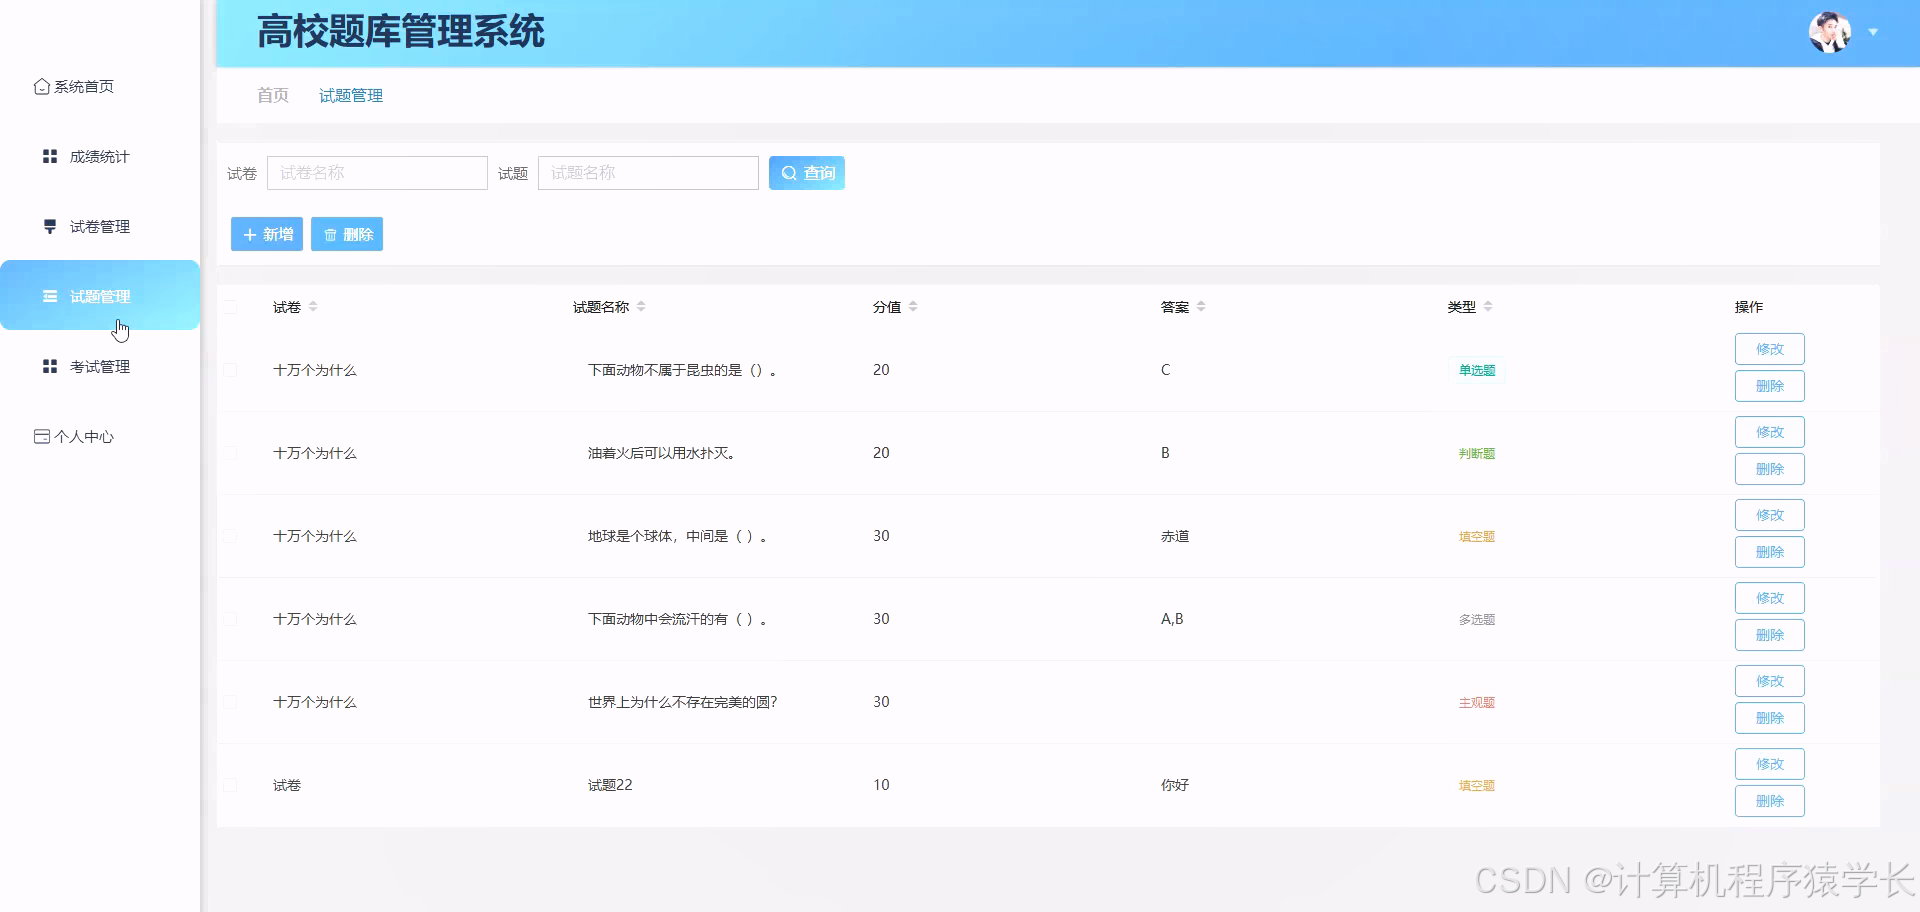The width and height of the screenshot is (1920, 912).
Task: Open 试卷管理 in the sidebar
Action: 100,227
